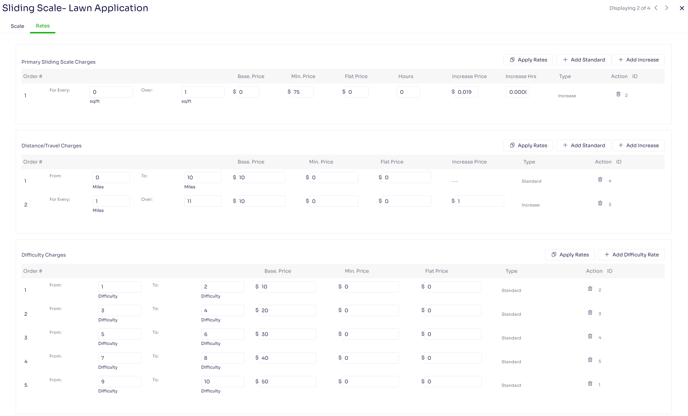Apply Rates for Difficulty Charges
Screen dimensions: 688x416
(570, 255)
